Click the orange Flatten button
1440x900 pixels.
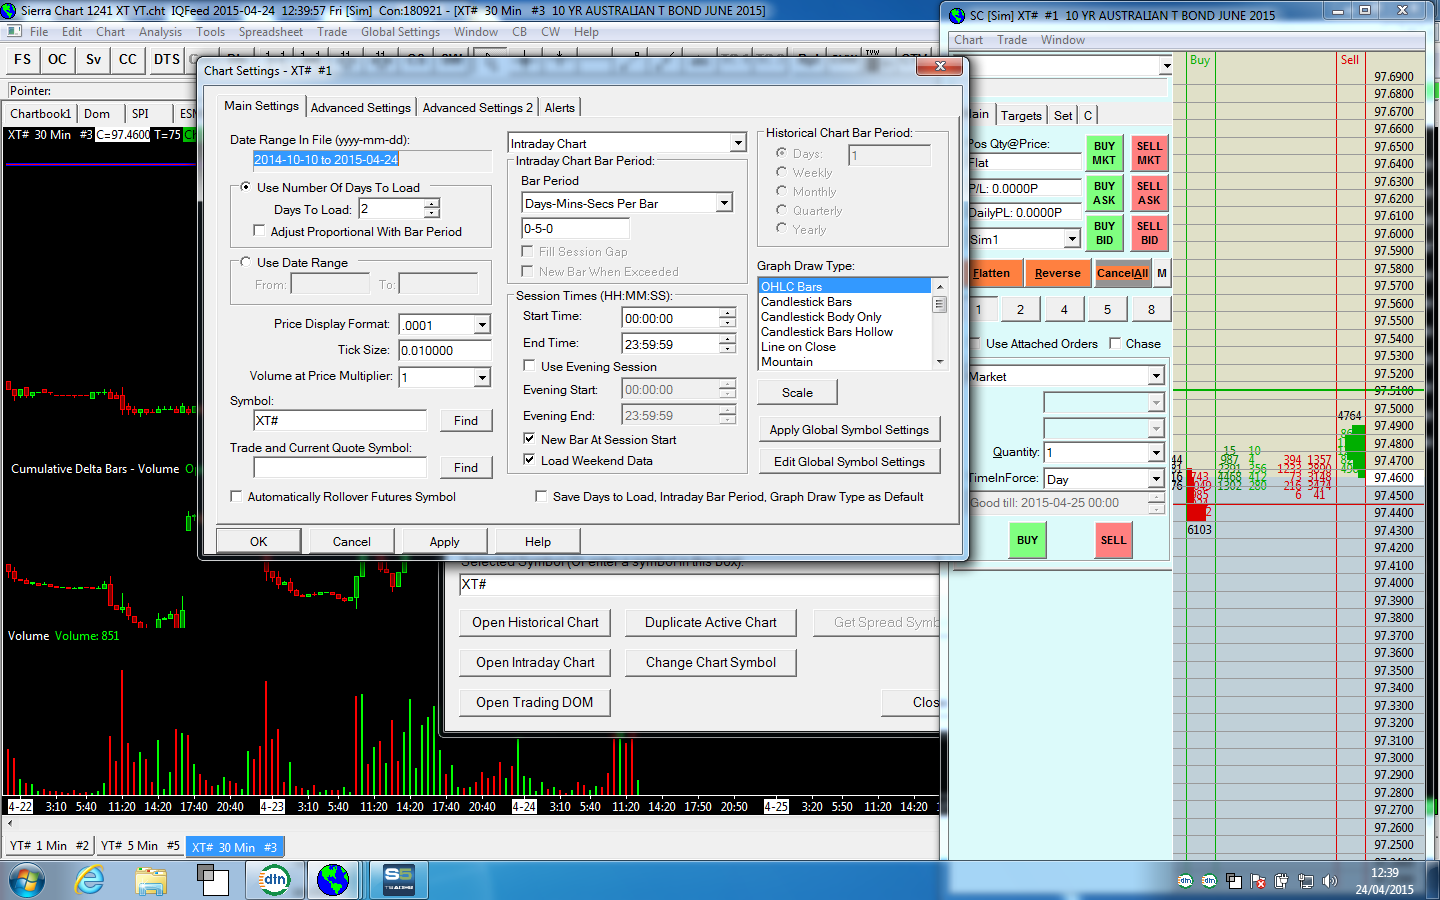coord(992,273)
